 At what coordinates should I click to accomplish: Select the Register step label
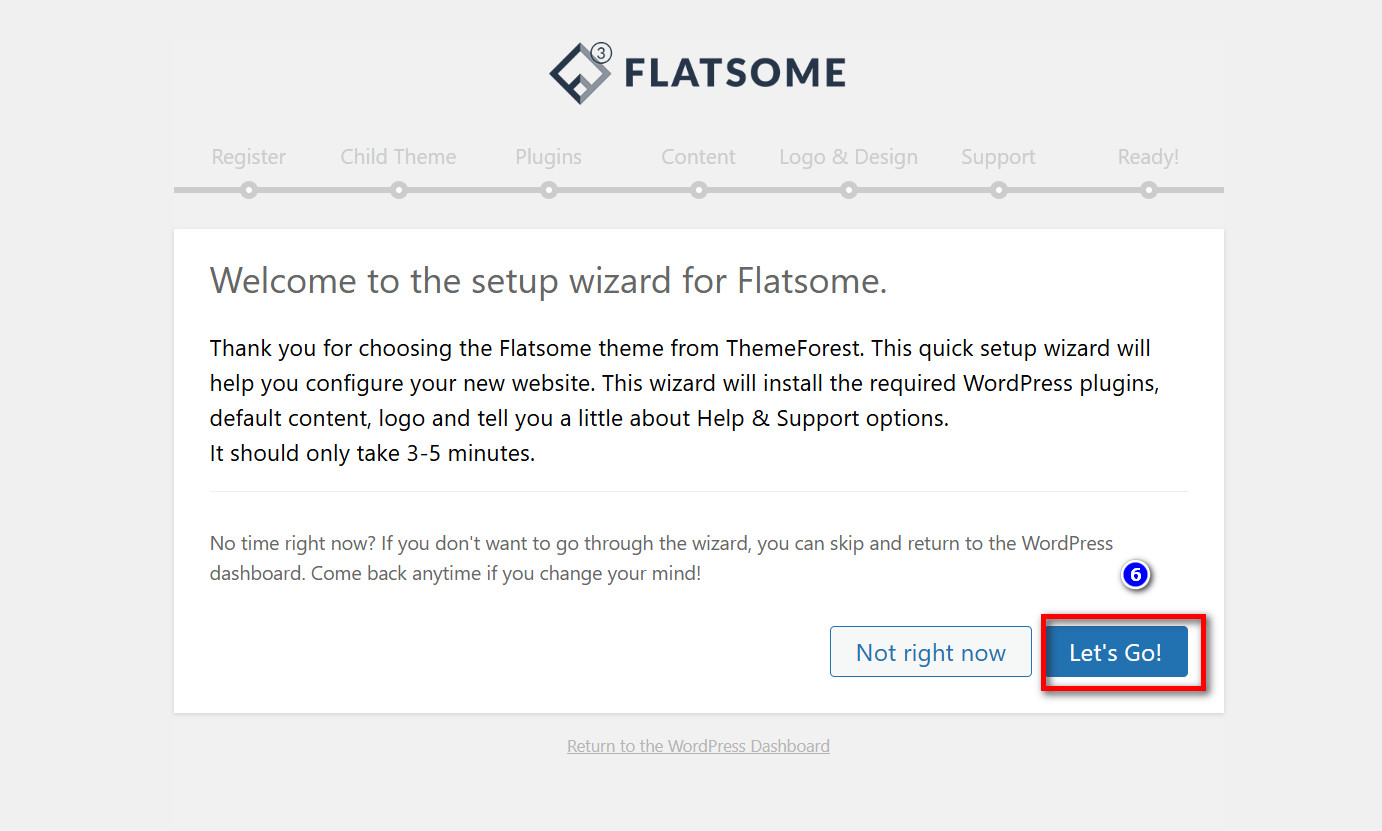tap(248, 157)
